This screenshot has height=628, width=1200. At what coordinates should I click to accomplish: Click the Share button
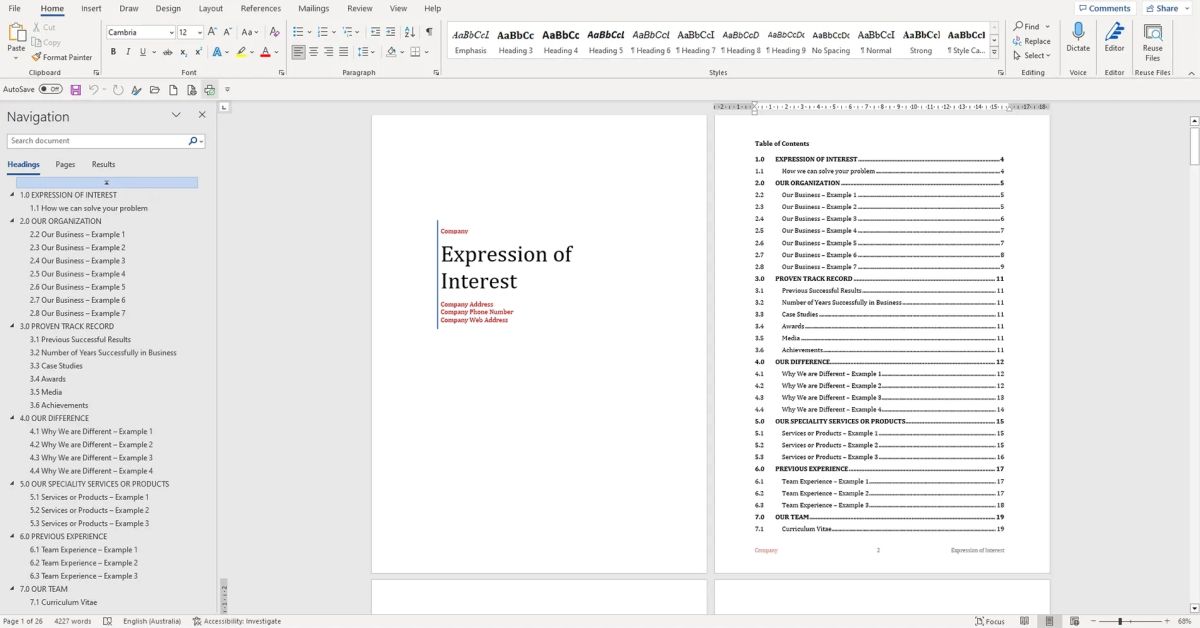1163,8
